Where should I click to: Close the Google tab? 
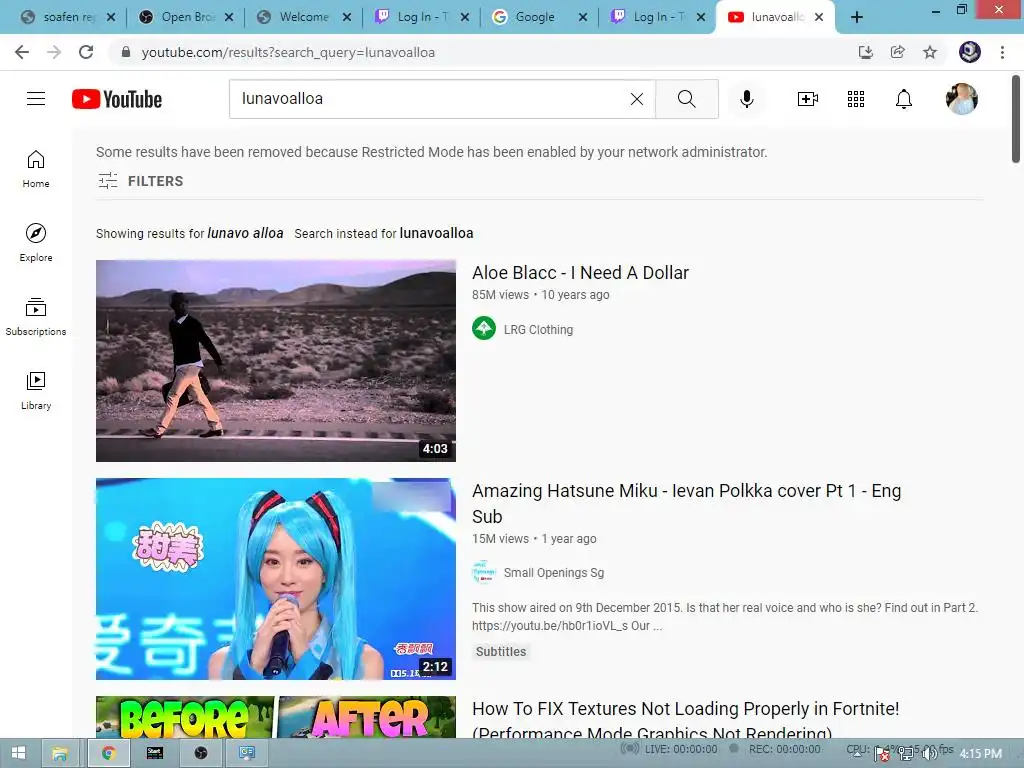pos(583,17)
